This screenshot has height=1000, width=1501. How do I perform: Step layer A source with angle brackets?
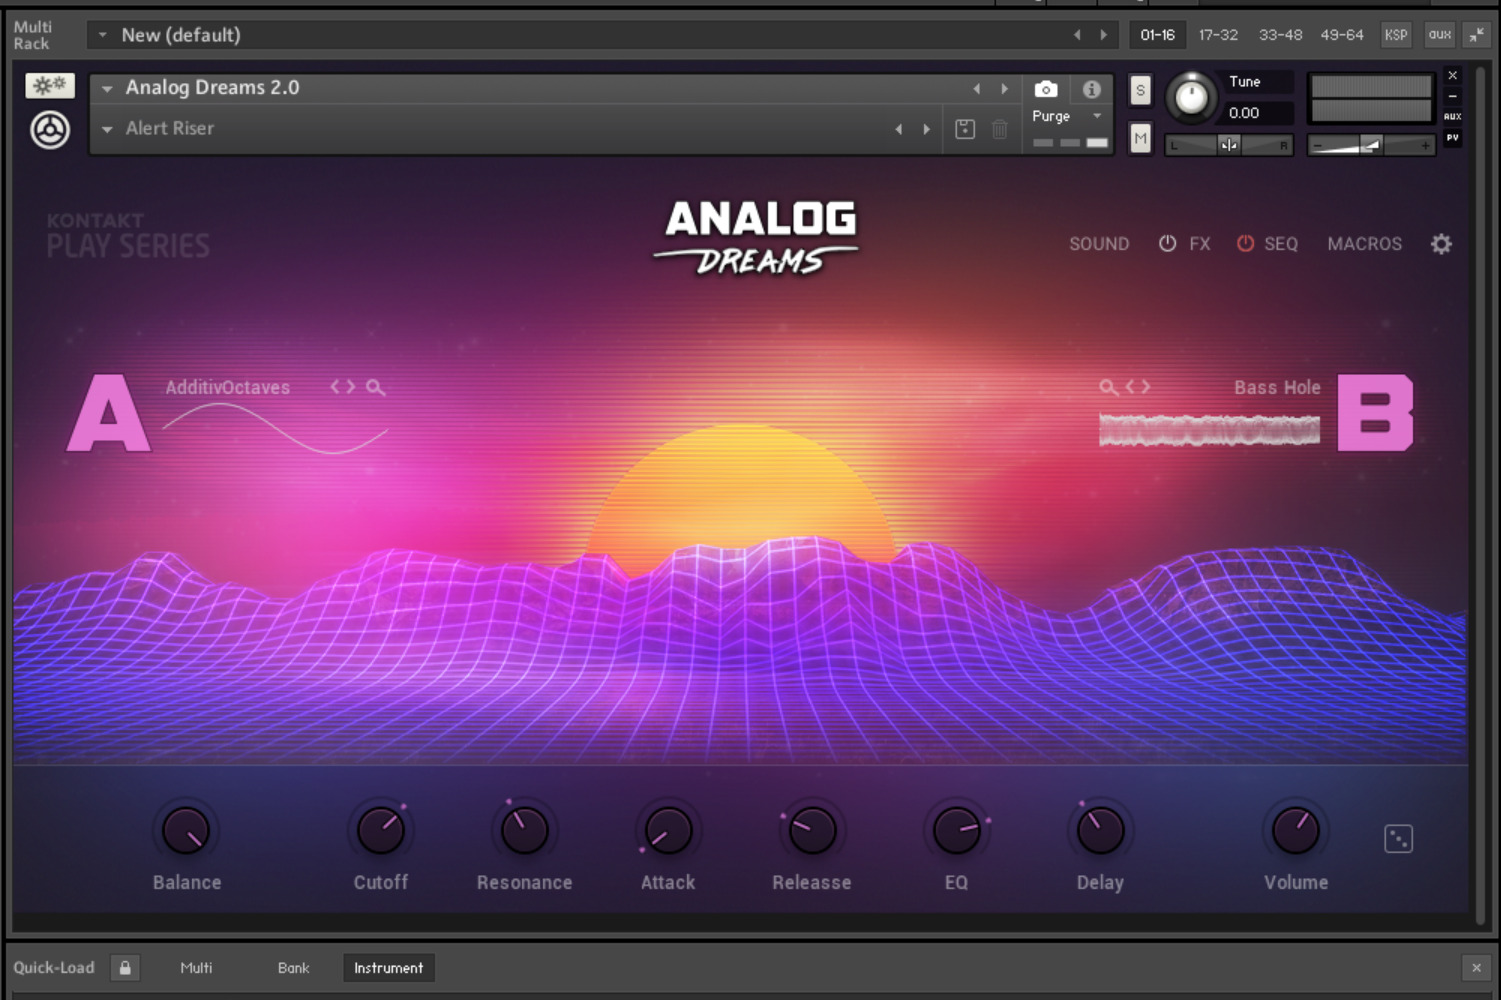343,387
